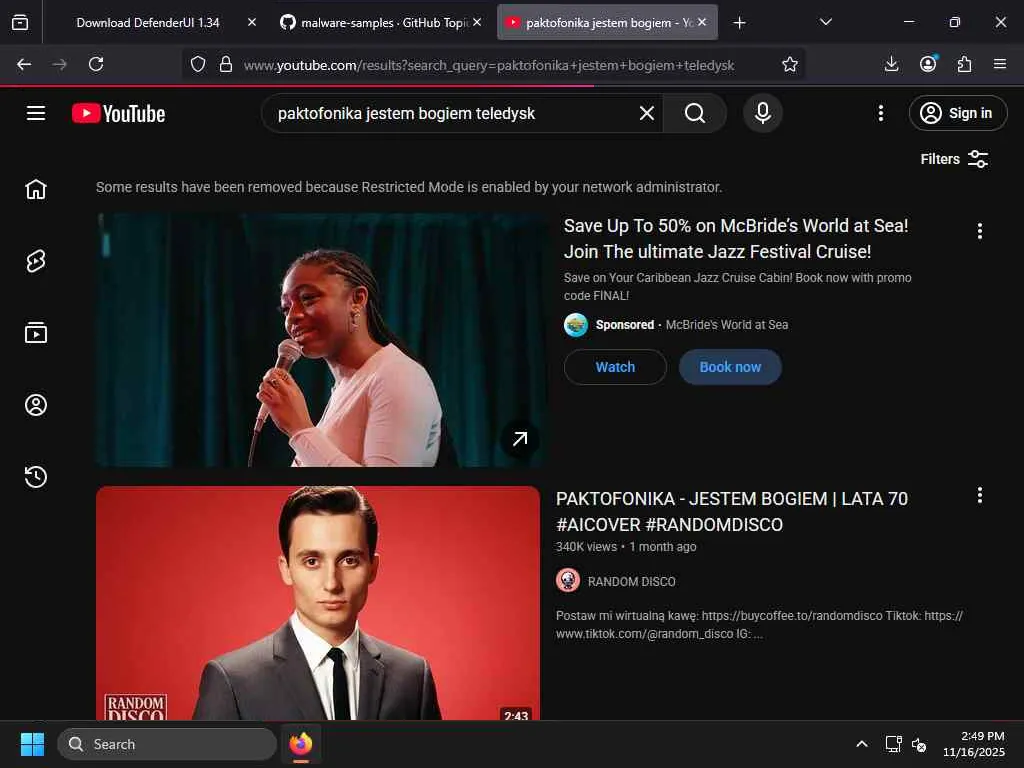Screen dimensions: 1024x768
Task: Click the Windows taskbar Search box
Action: 167,744
